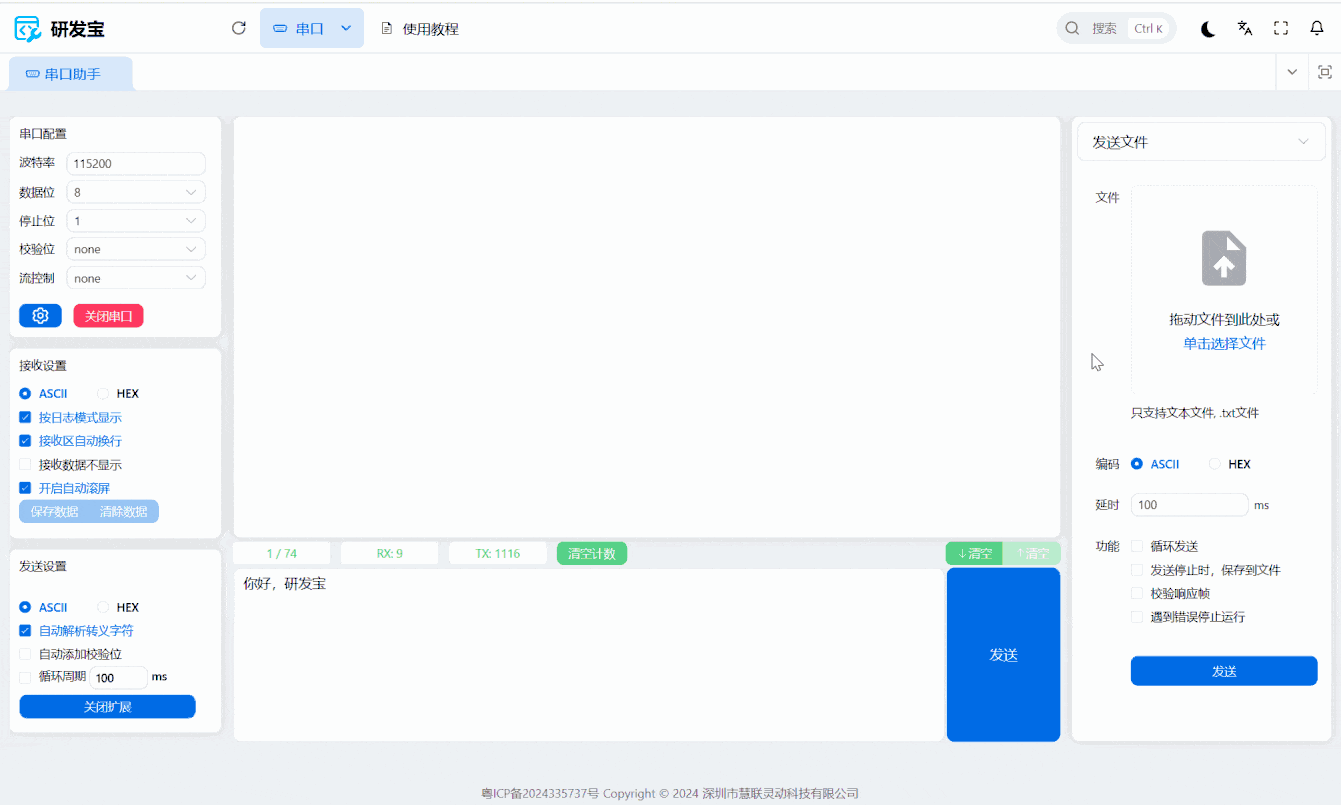Open the language translation icon

[x=1245, y=29]
